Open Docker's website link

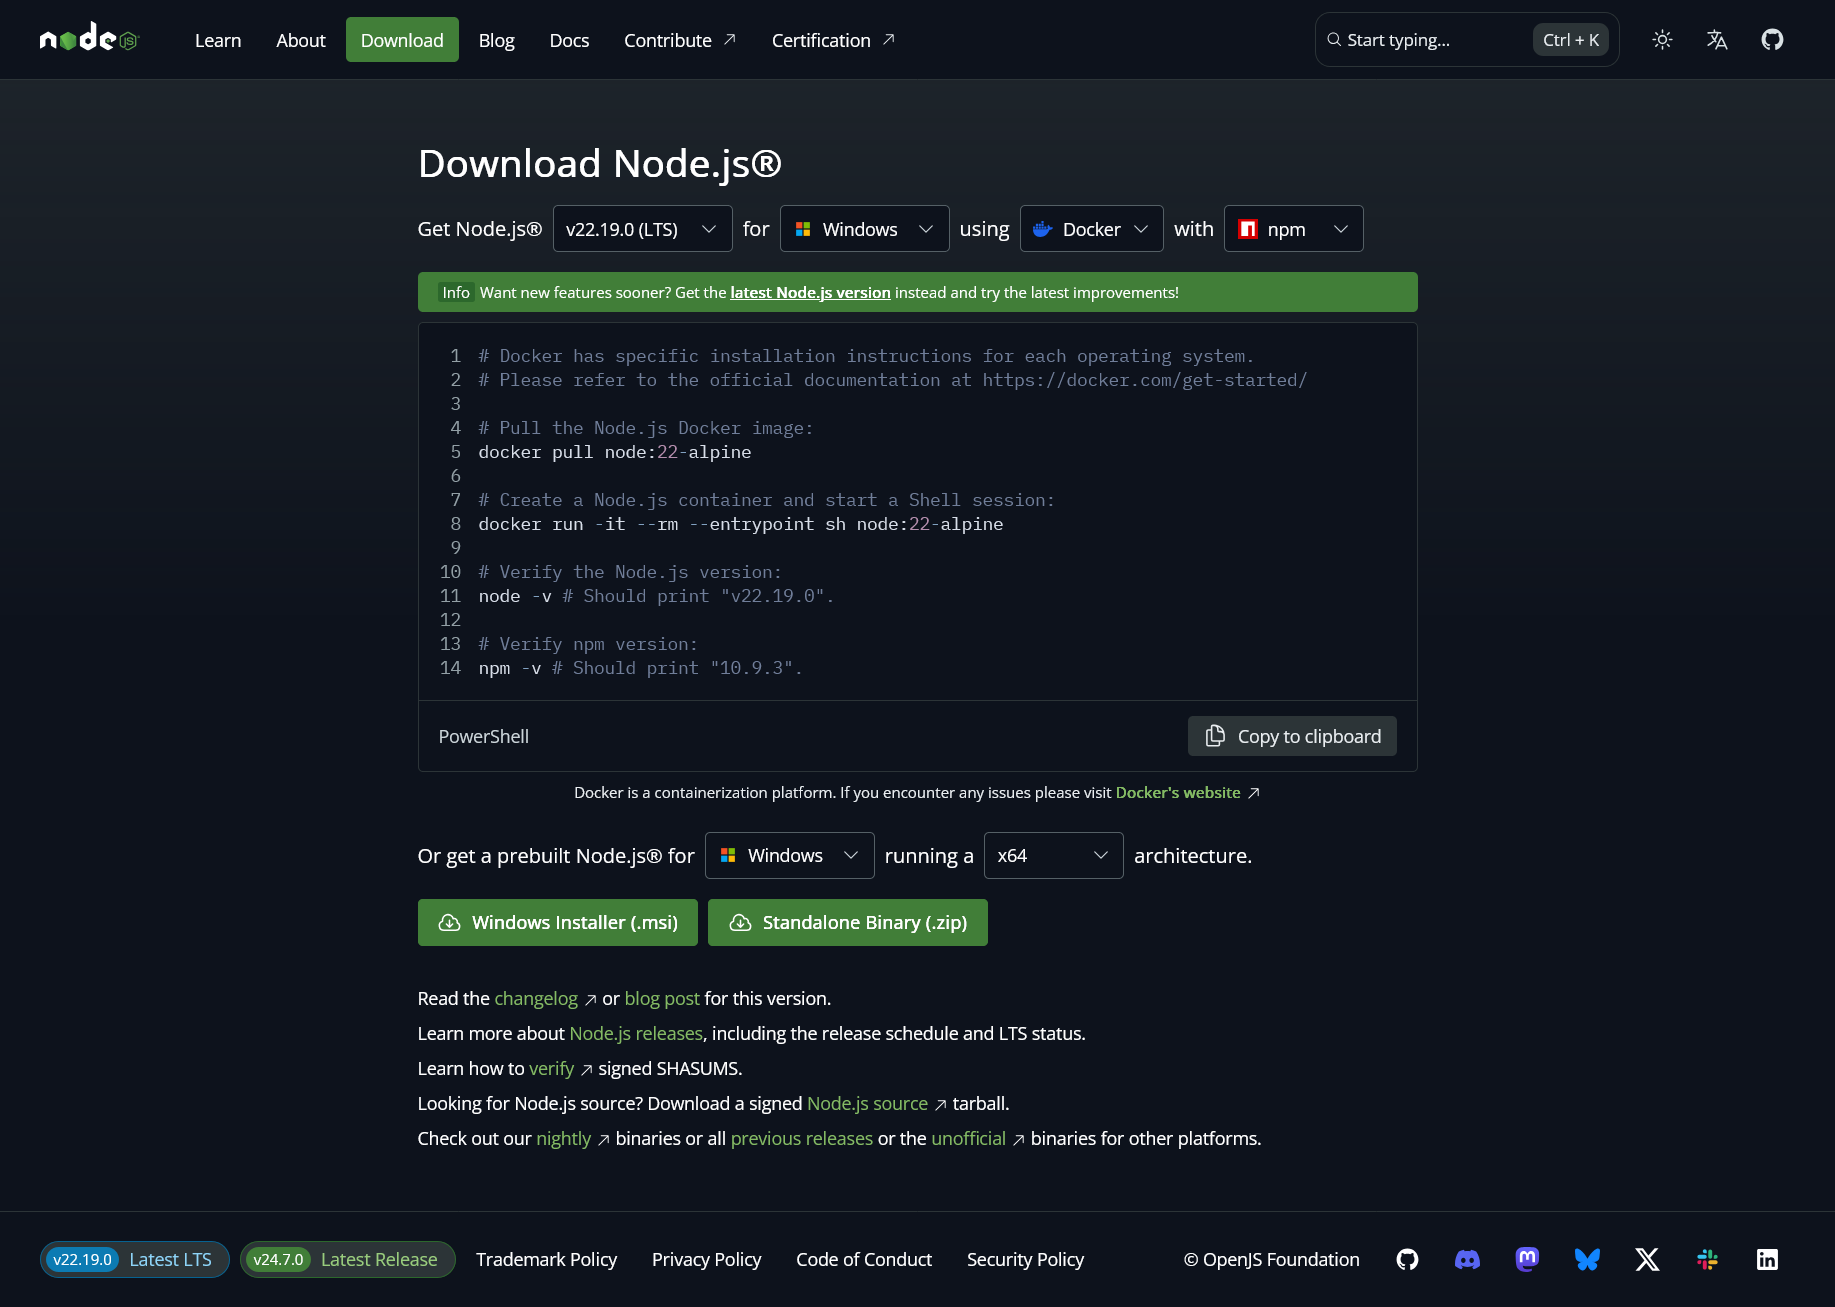tap(1178, 793)
